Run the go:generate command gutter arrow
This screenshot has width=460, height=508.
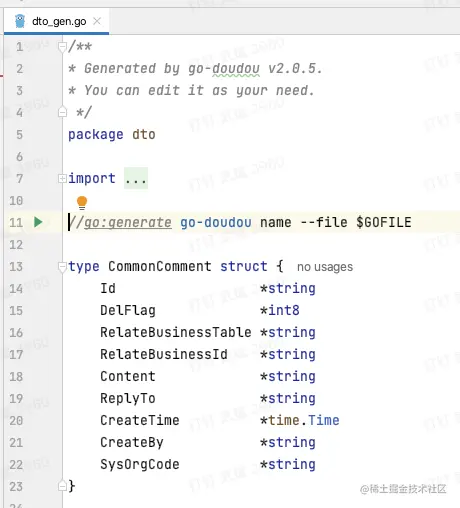tap(38, 222)
